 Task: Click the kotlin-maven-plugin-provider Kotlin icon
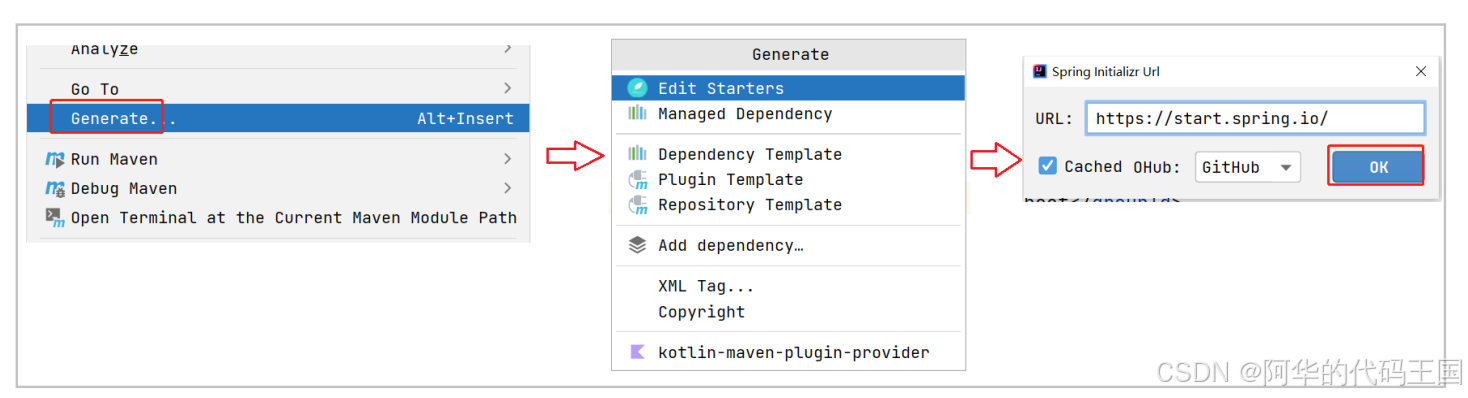click(637, 352)
